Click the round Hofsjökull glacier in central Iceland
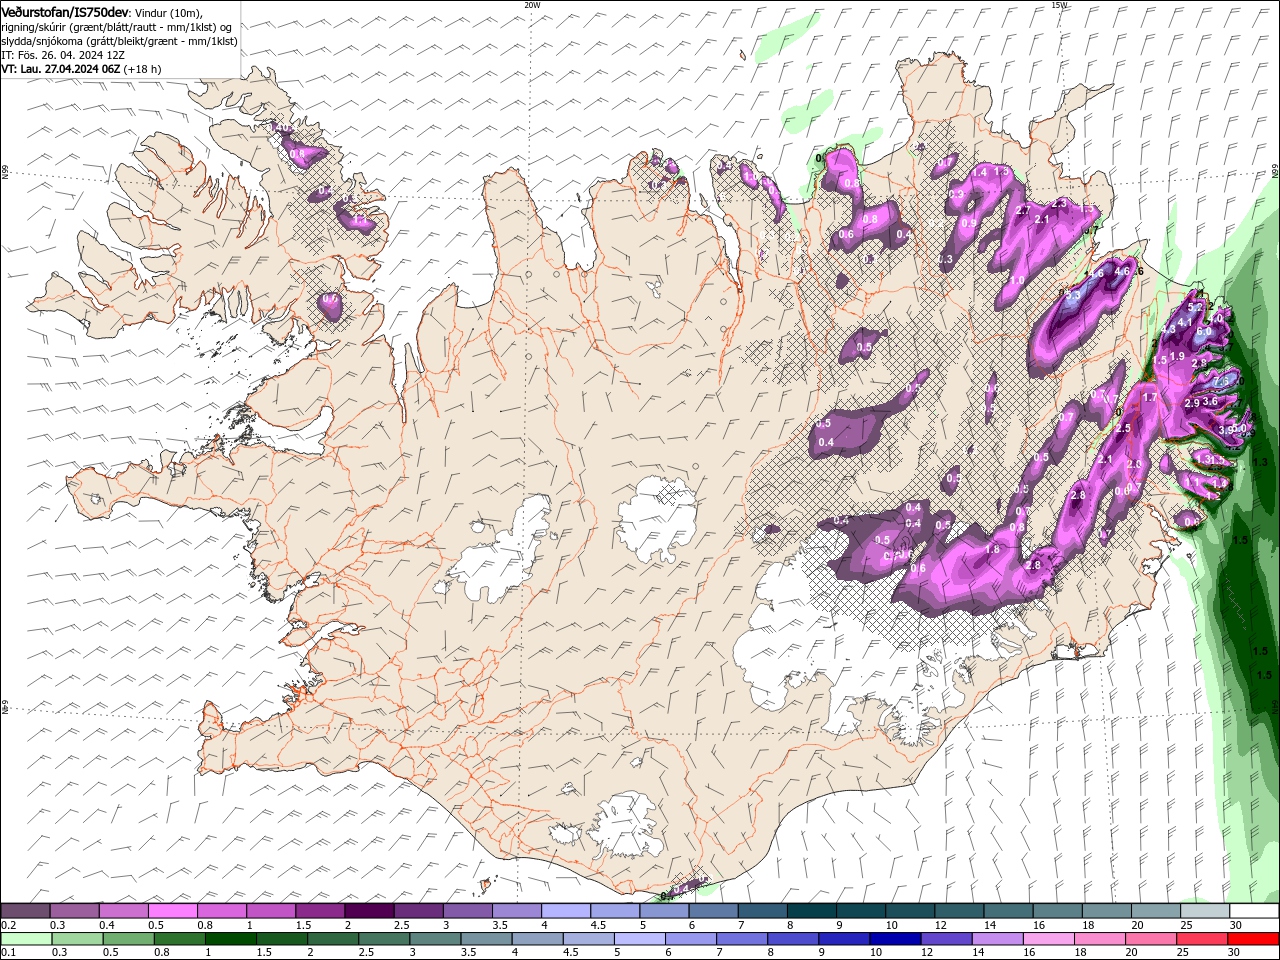Viewport: 1280px width, 960px height. pos(657,519)
